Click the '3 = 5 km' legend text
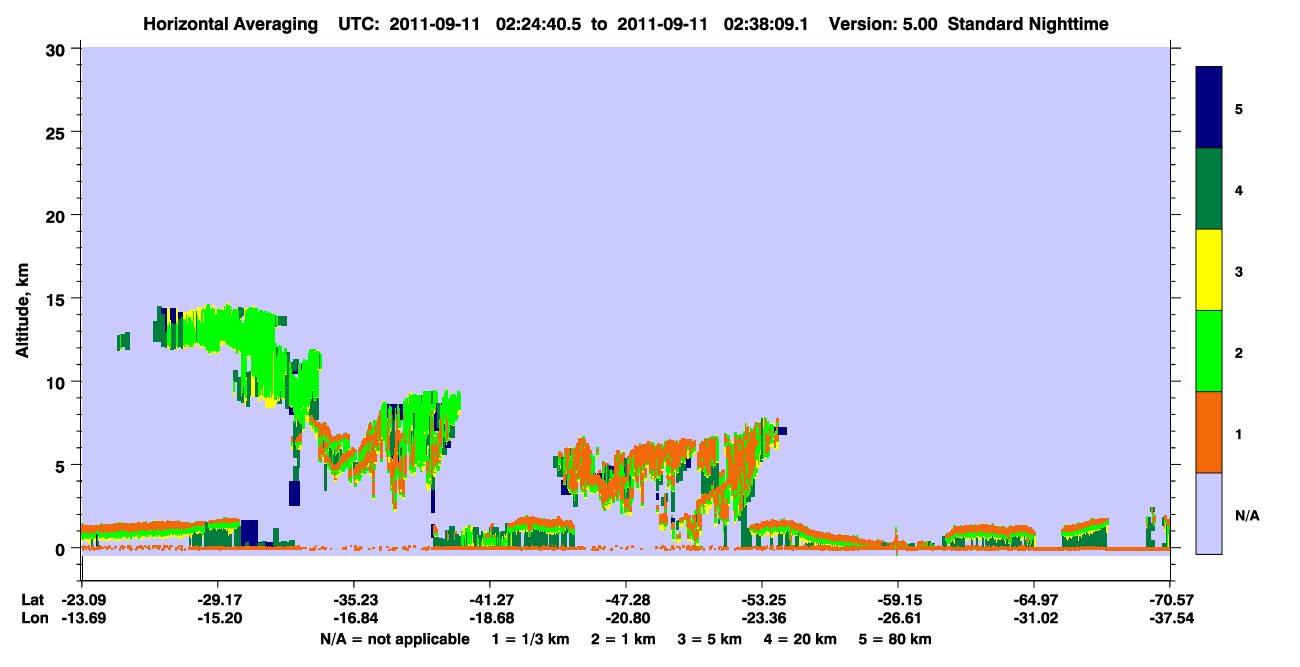Image resolution: width=1300 pixels, height=667 pixels. (709, 640)
